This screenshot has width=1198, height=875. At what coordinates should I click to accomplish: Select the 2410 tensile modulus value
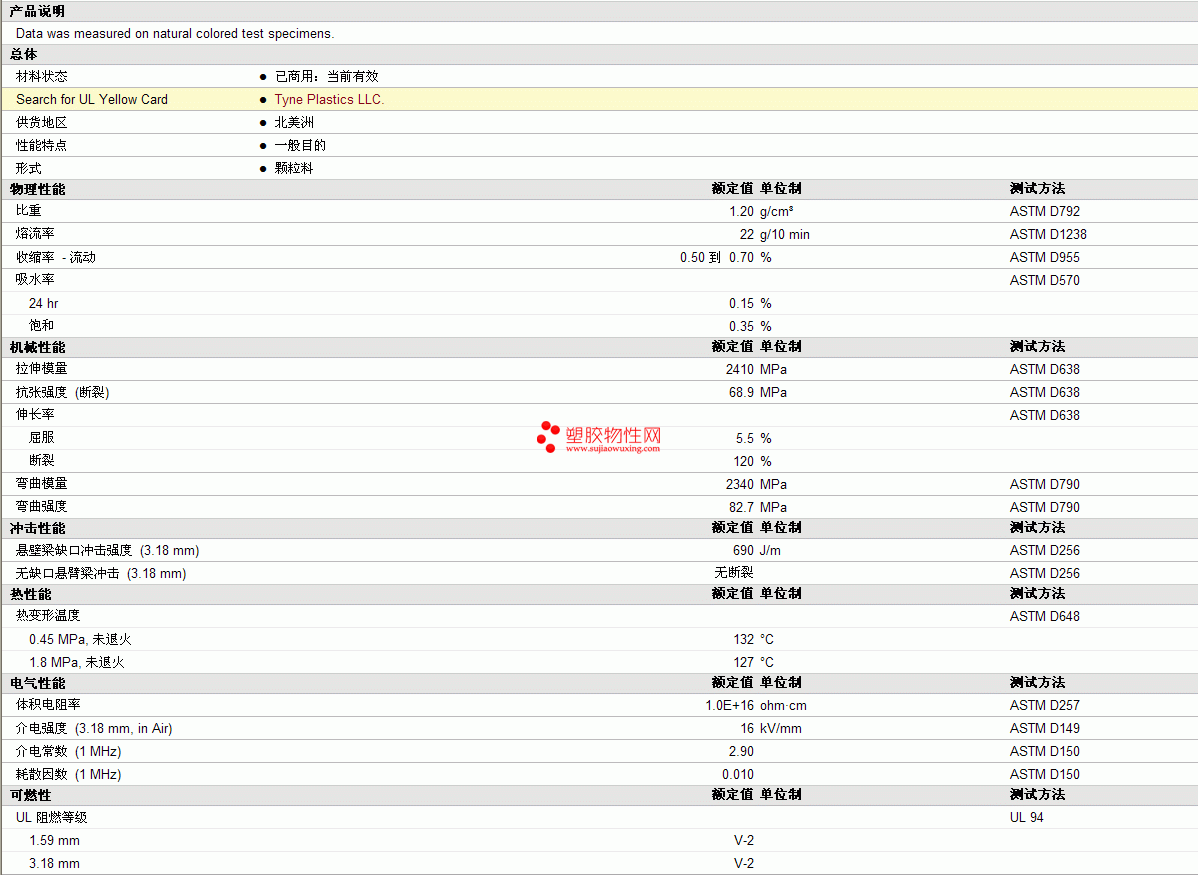740,369
